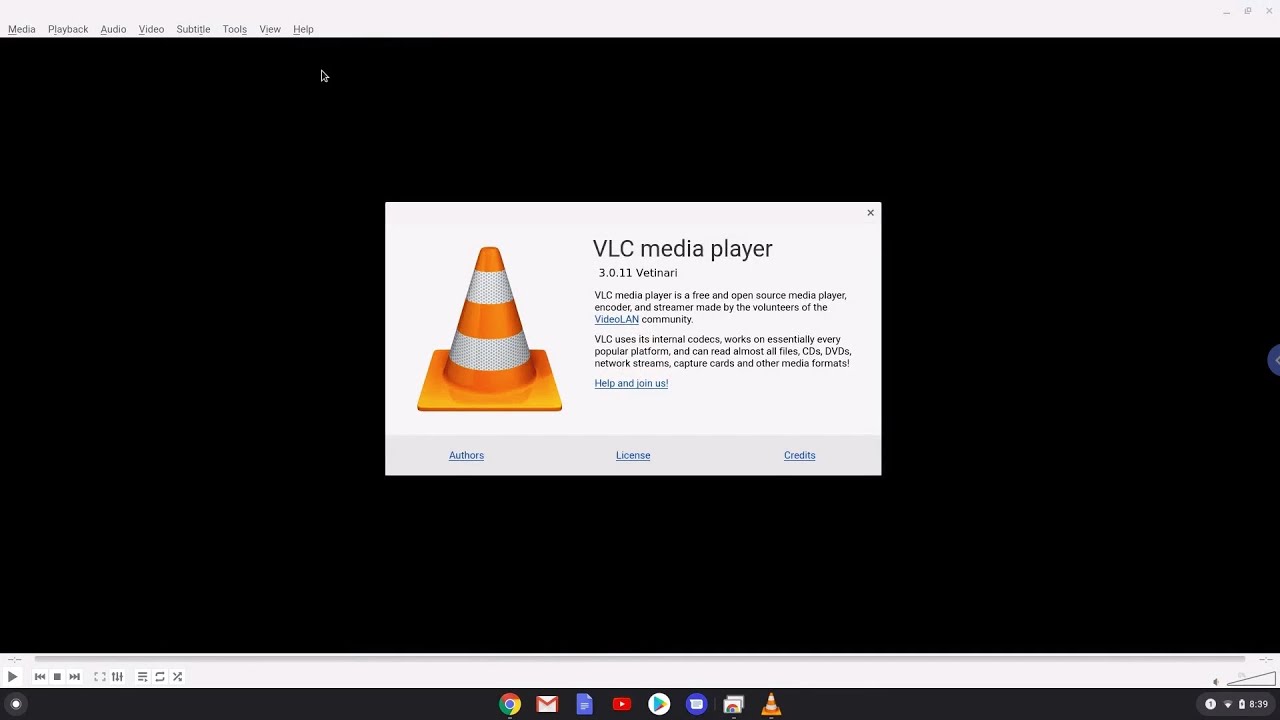Image resolution: width=1280 pixels, height=720 pixels.
Task: Click the '3.0.11 Vetinari' version text
Action: coord(638,273)
